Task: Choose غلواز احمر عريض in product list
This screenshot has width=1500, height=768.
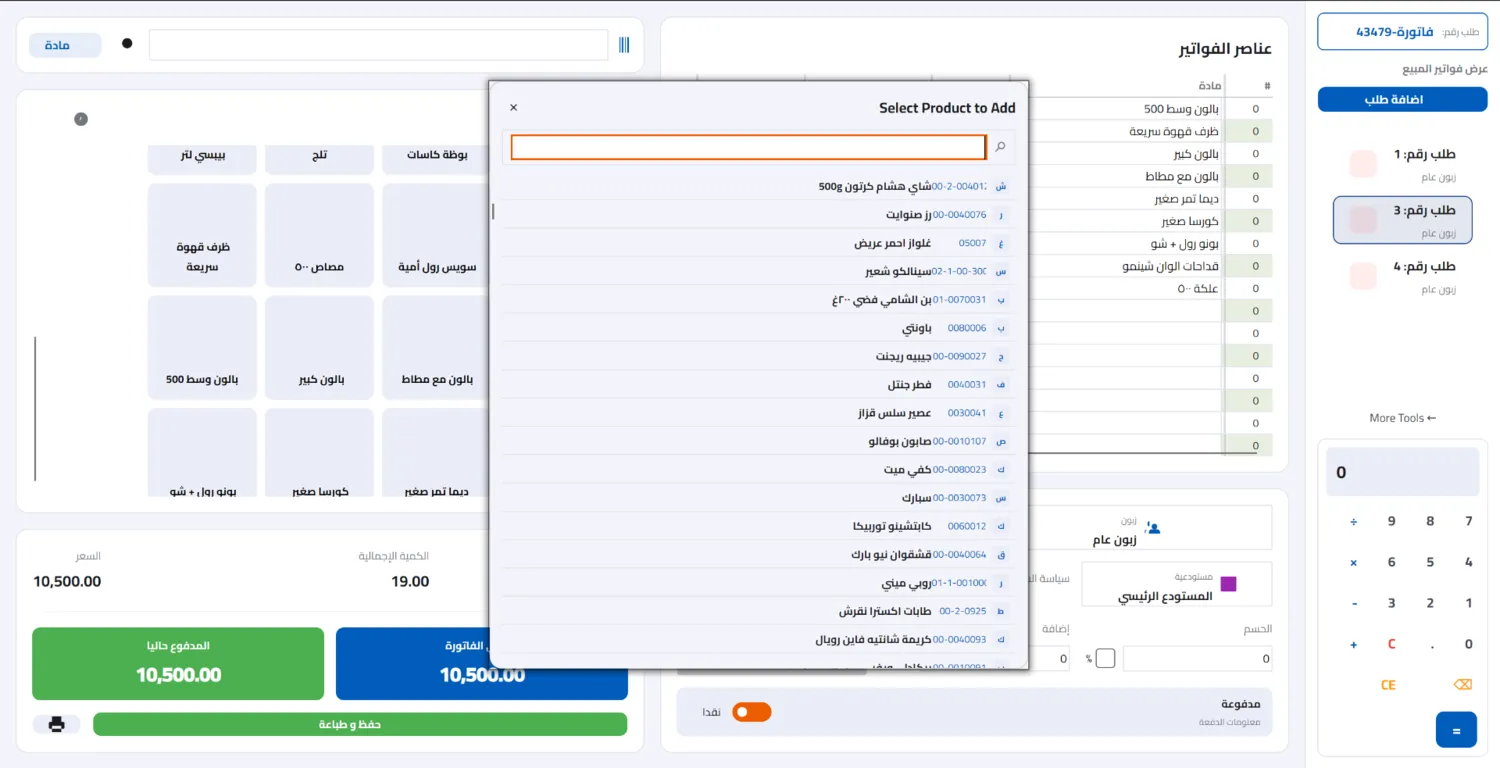Action: pyautogui.click(x=757, y=243)
